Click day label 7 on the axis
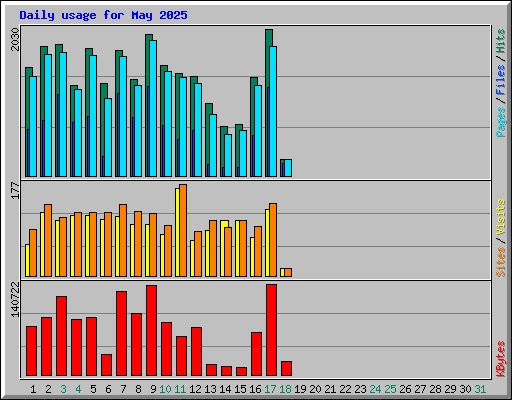Viewport: 512px width, 400px height. (123, 389)
